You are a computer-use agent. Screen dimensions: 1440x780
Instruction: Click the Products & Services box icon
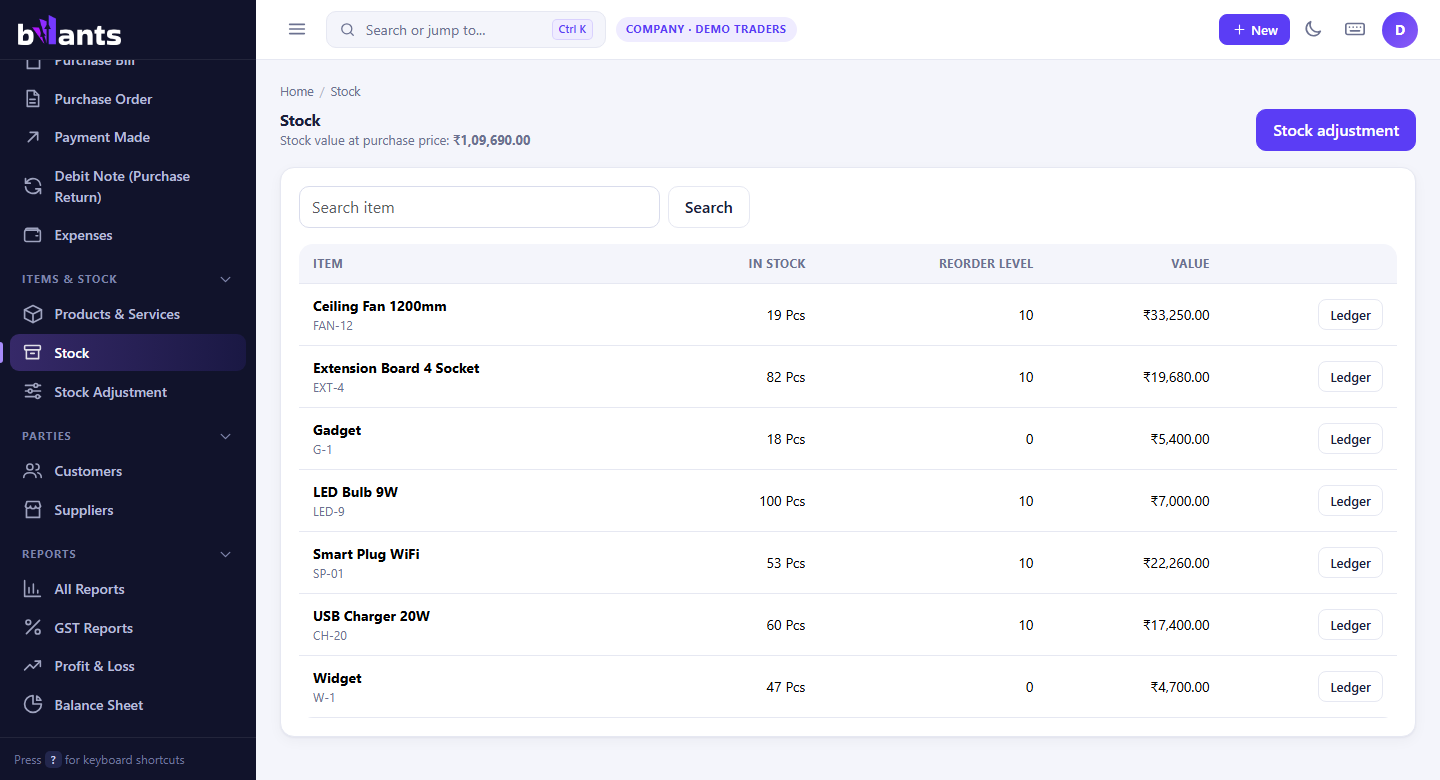(x=33, y=314)
